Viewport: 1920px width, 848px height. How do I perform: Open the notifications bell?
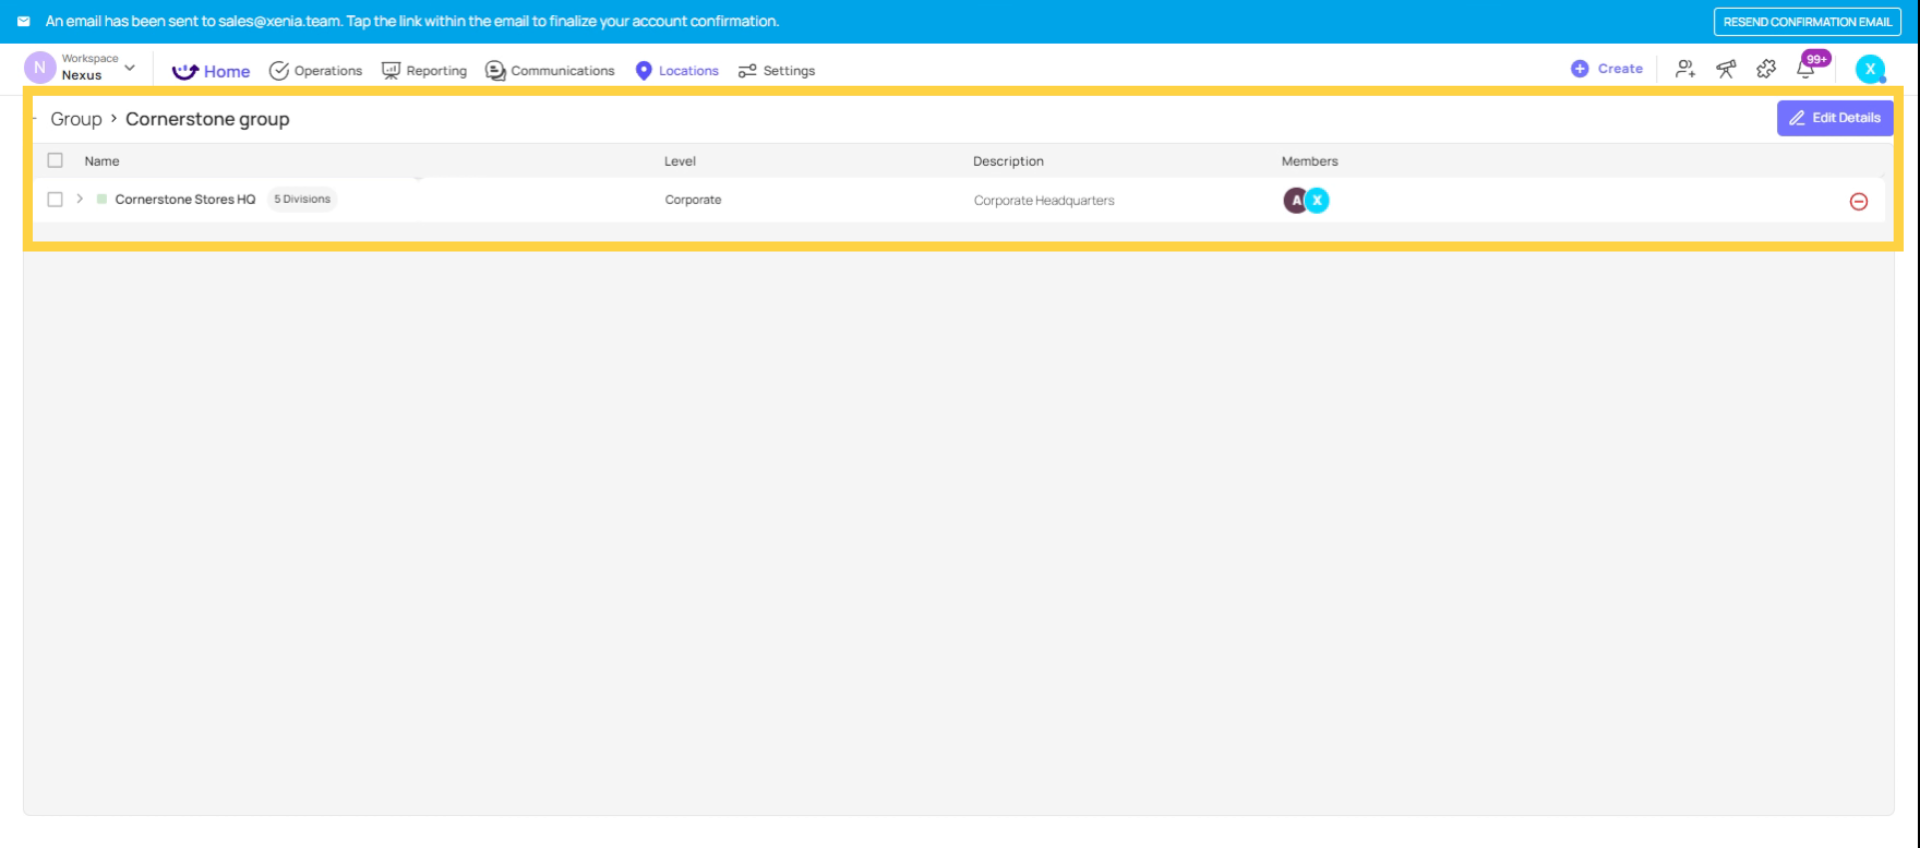click(1806, 69)
